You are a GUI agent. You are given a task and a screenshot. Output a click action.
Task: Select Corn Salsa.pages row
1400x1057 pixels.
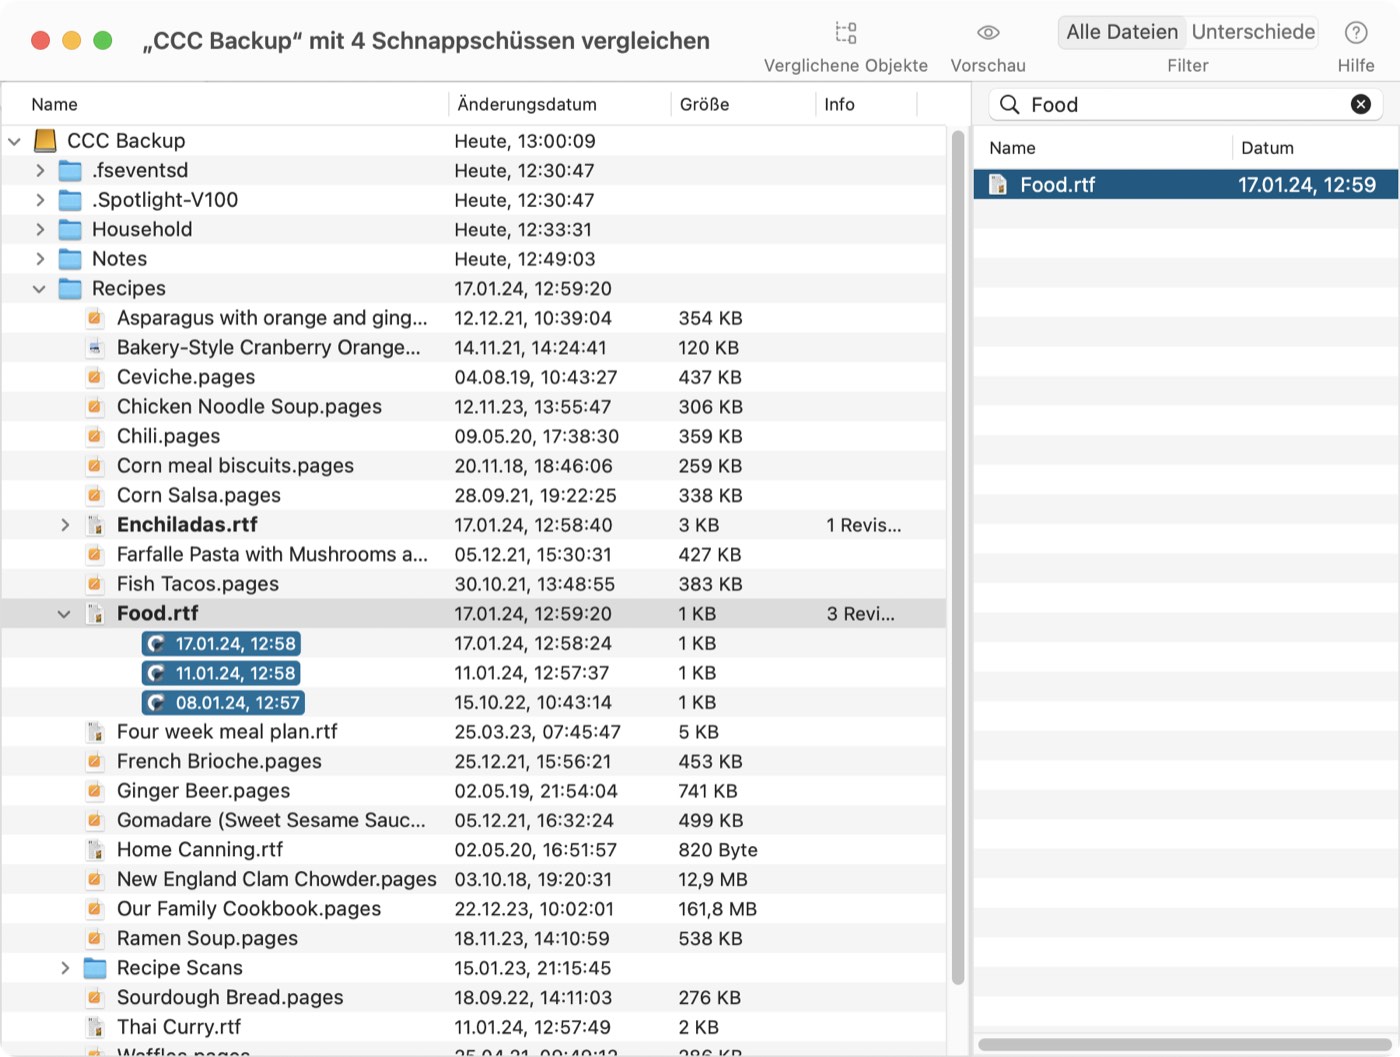coord(474,495)
